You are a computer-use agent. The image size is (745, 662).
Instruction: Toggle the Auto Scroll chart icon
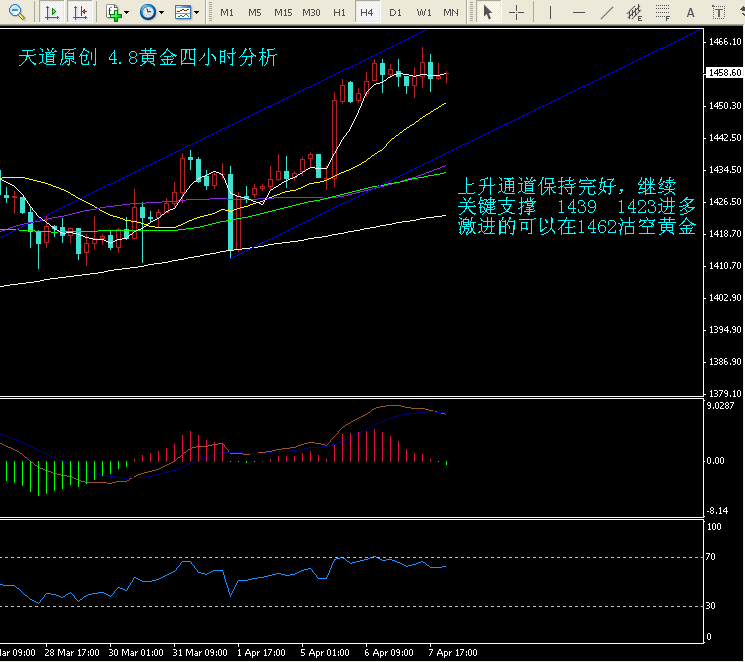(x=52, y=12)
